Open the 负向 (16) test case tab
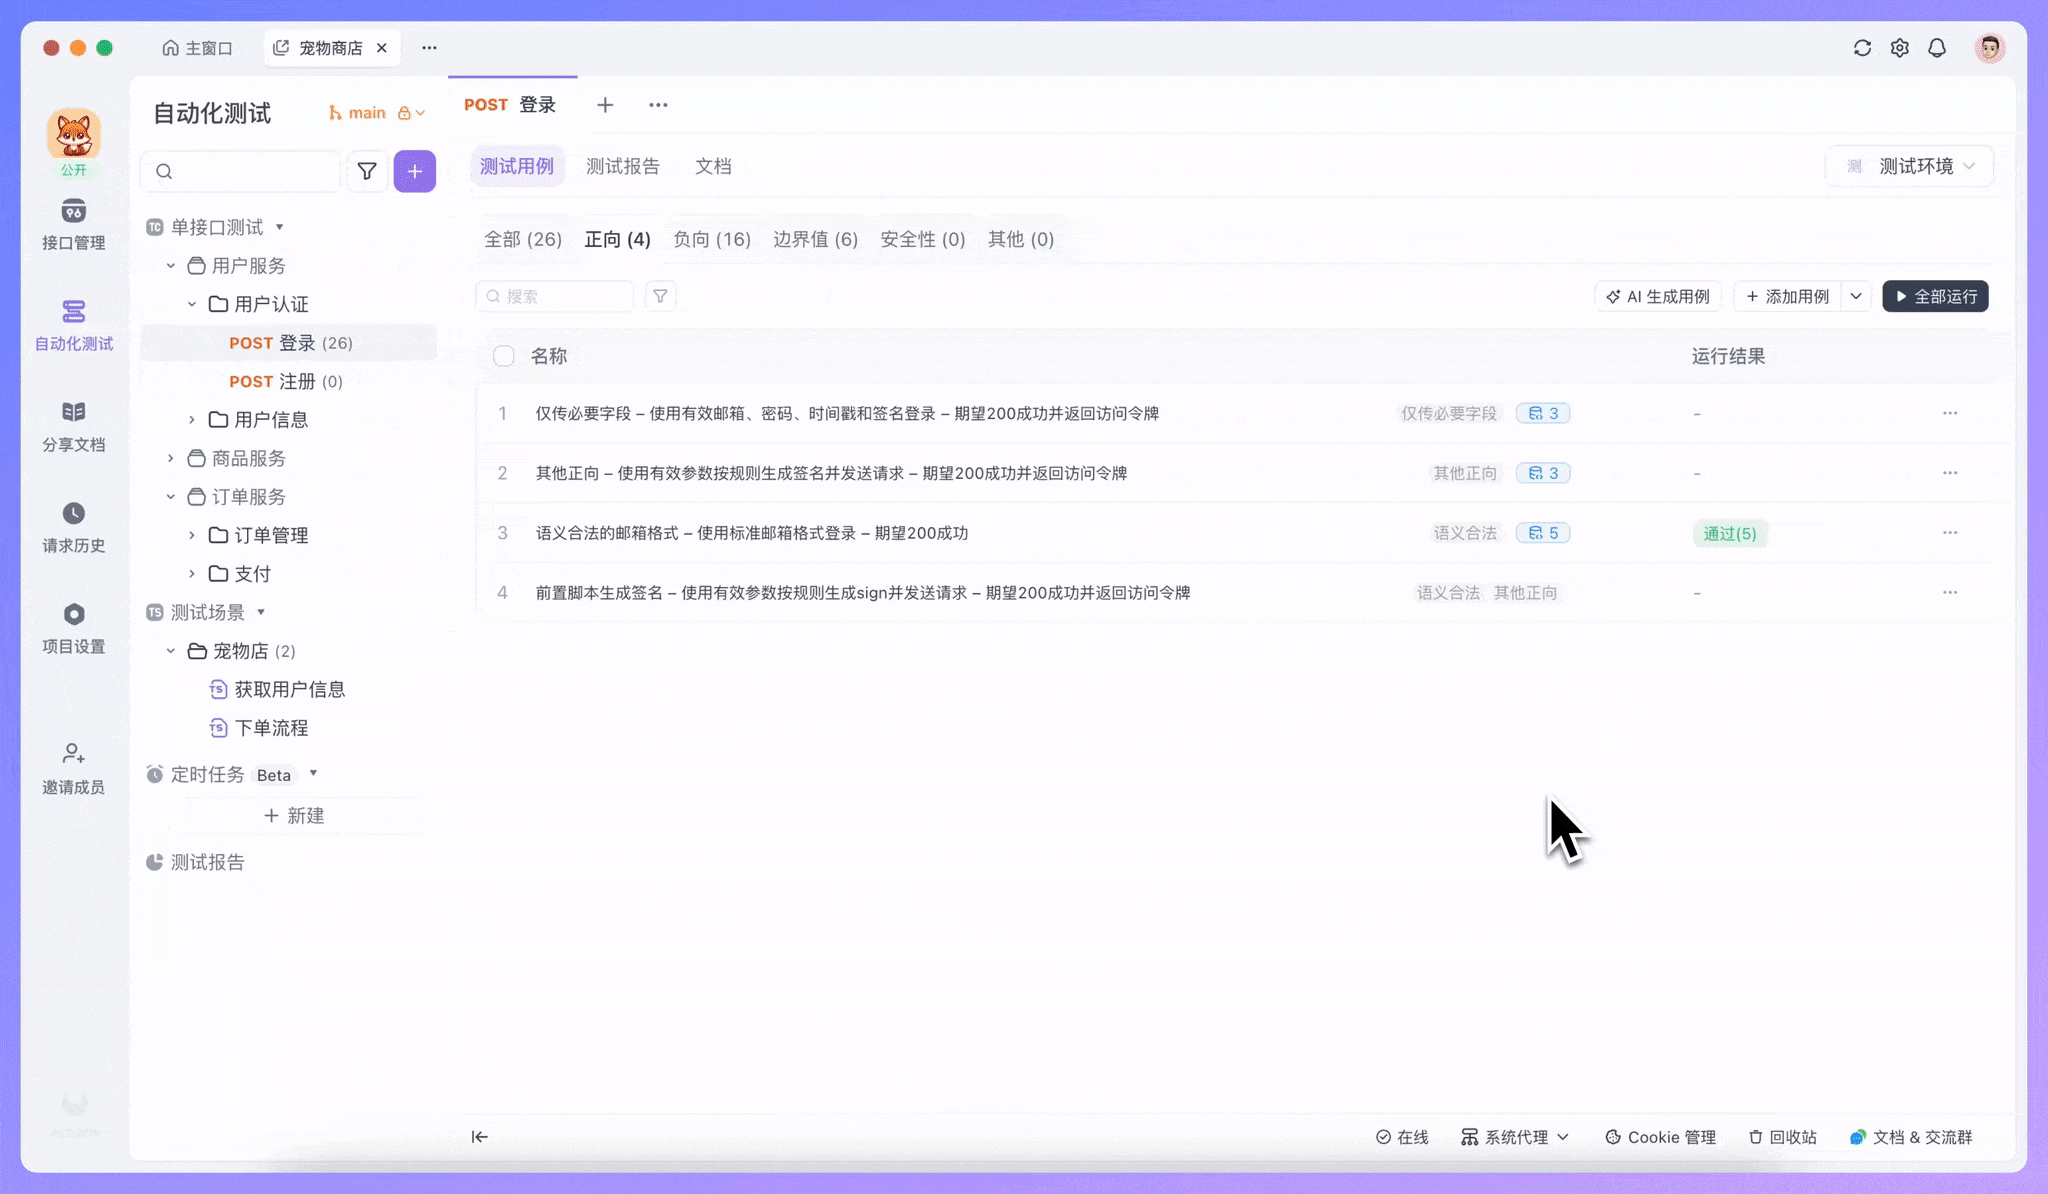 (711, 239)
